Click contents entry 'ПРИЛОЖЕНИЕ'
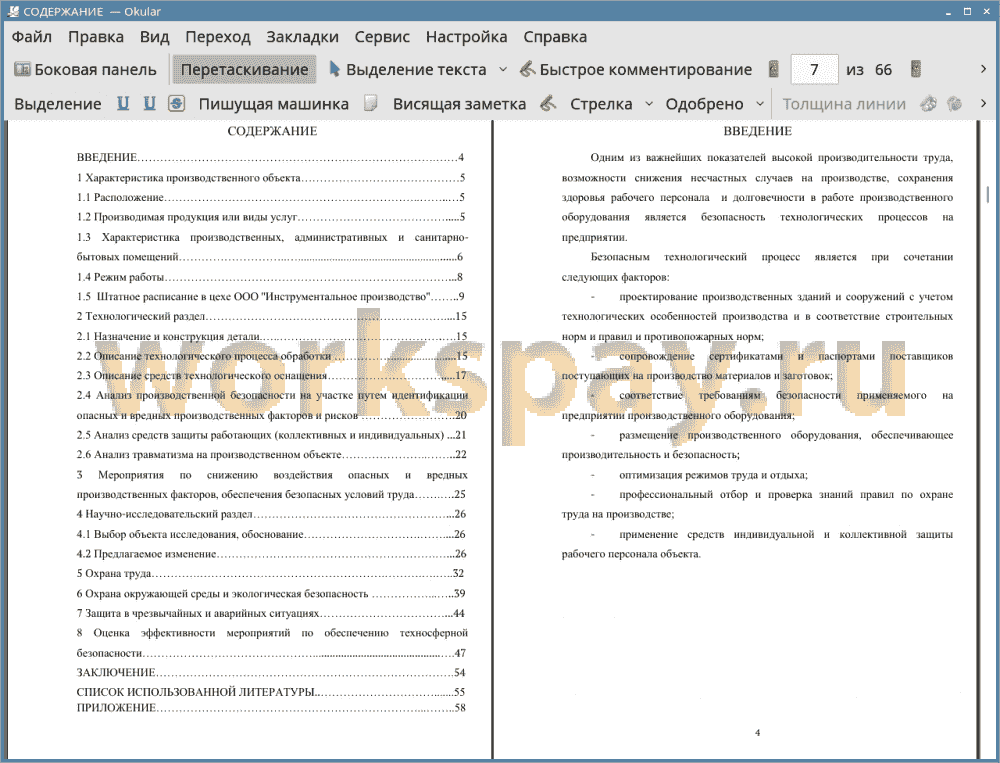The height and width of the screenshot is (763, 1000). pos(271,707)
